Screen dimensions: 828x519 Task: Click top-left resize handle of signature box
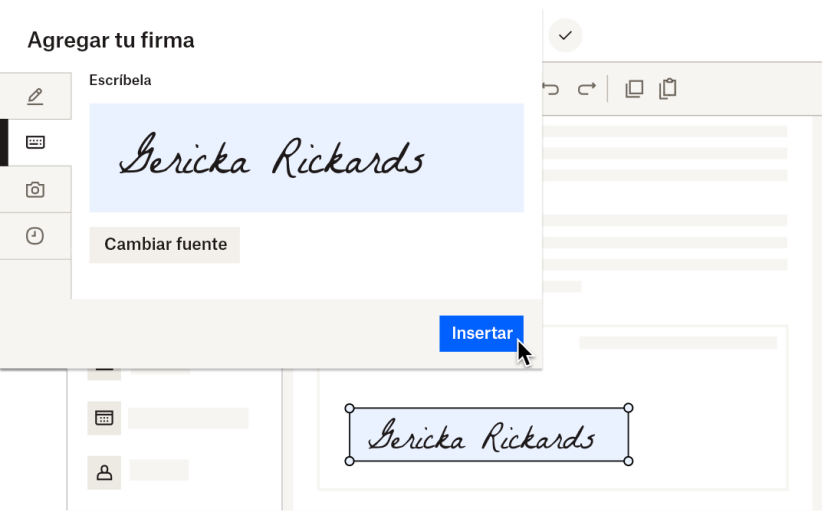point(349,408)
